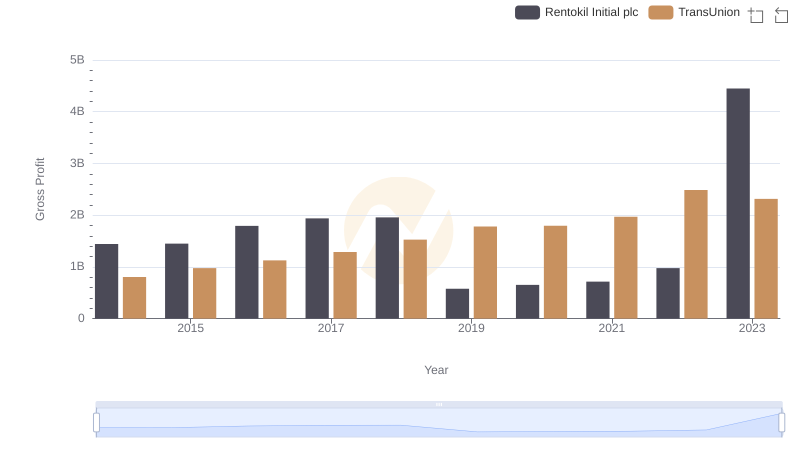The height and width of the screenshot is (461, 800).
Task: Click the right handle of the range slider
Action: pos(781,422)
